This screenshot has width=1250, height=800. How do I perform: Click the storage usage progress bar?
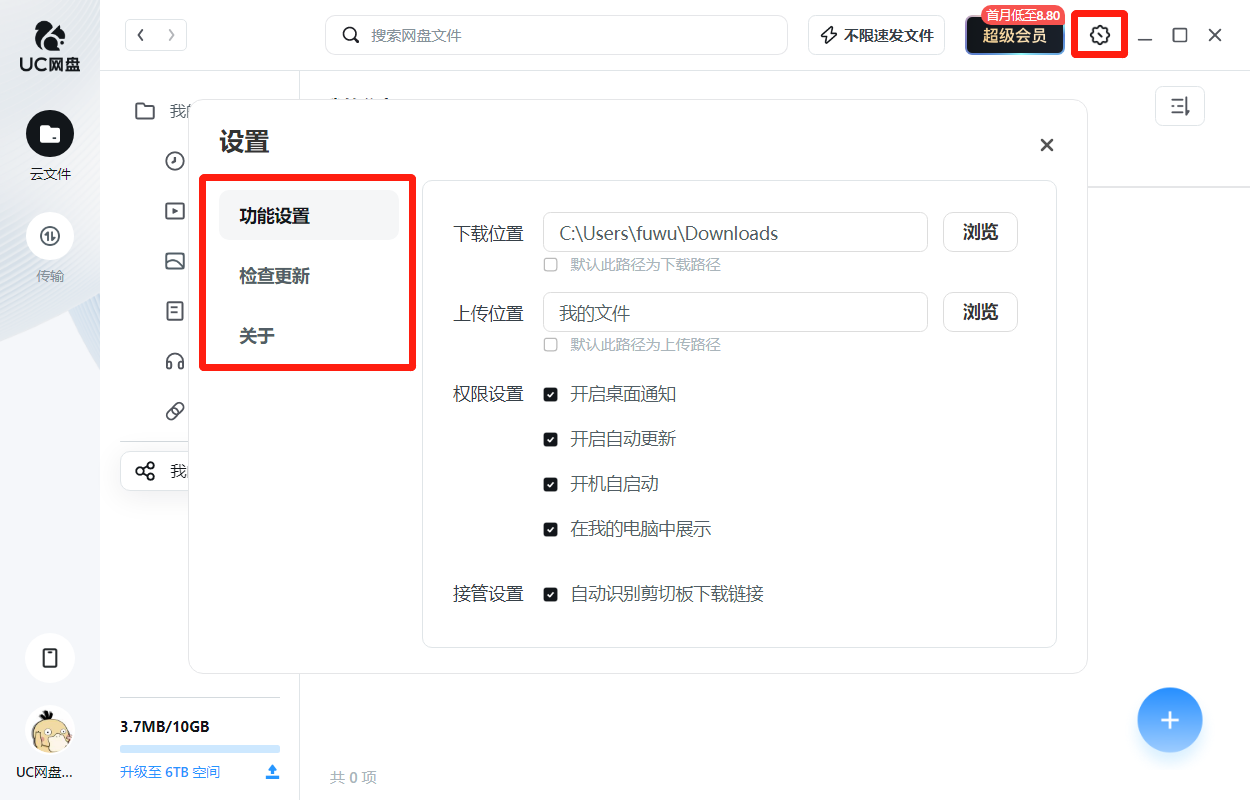click(199, 748)
